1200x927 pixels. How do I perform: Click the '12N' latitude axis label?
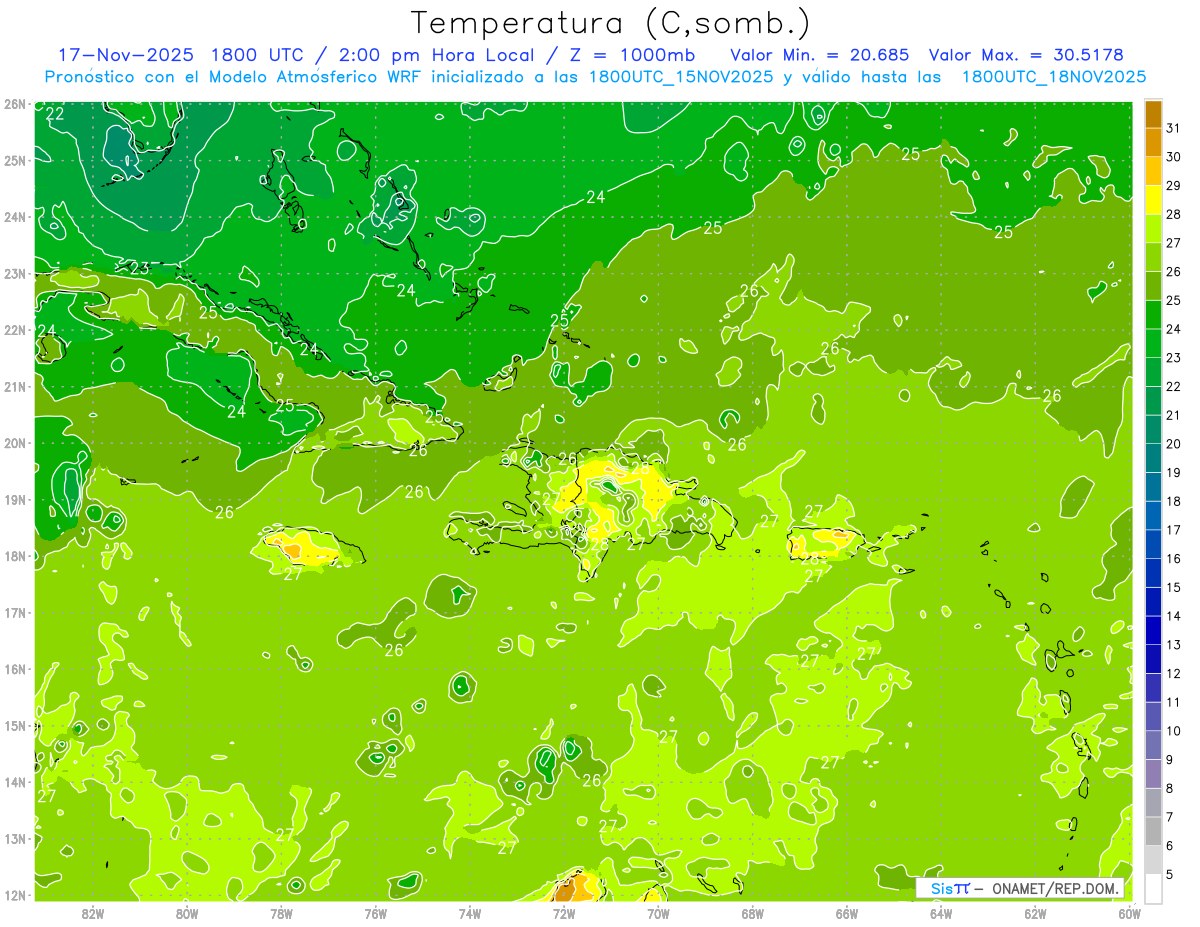(15, 895)
